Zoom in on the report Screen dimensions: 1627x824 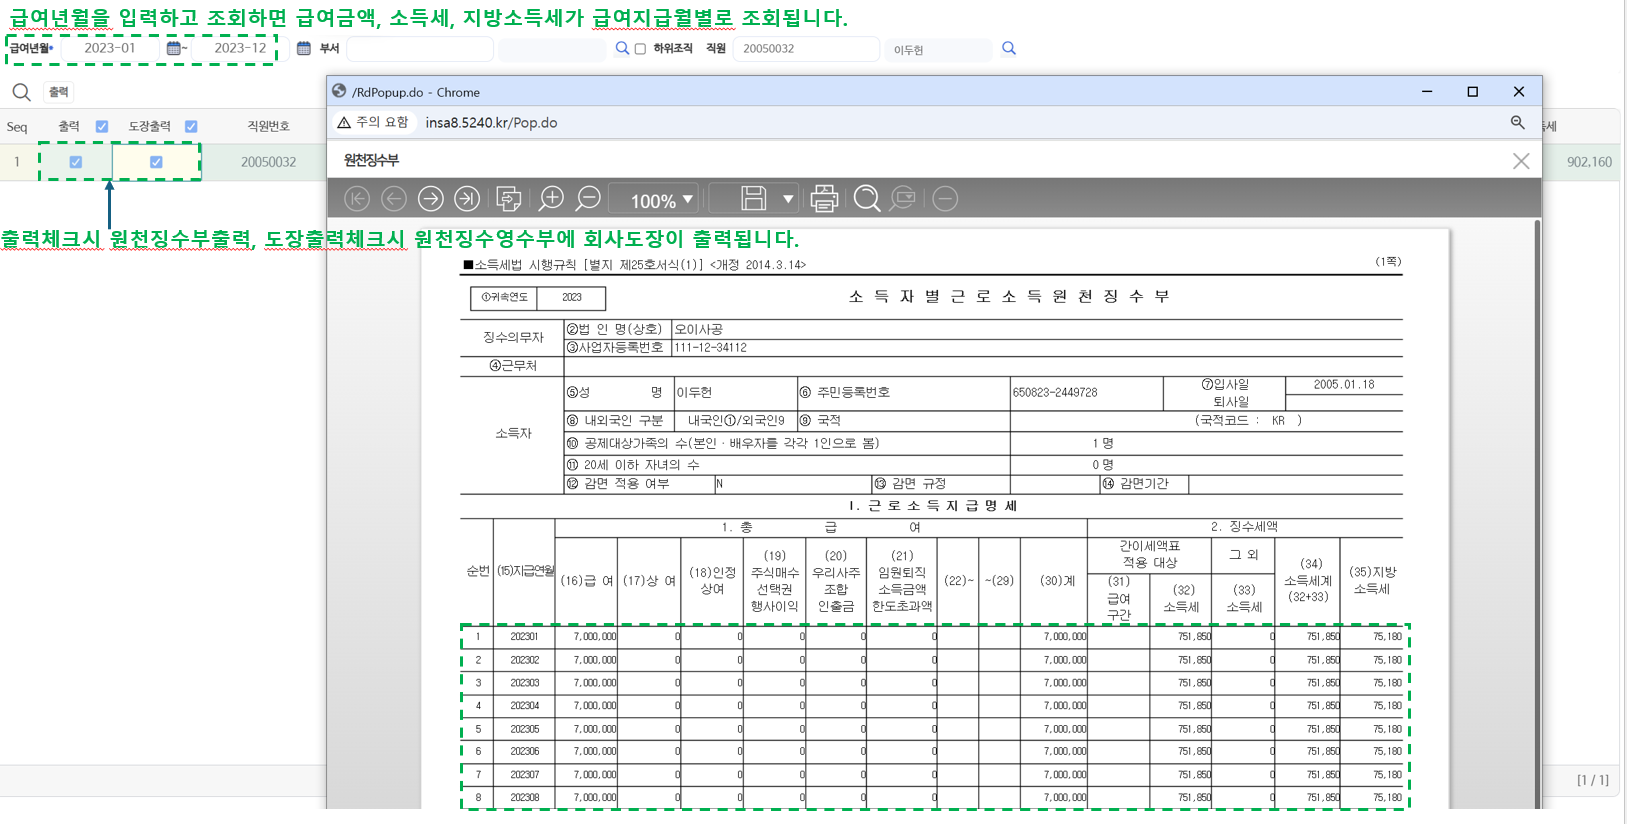[551, 199]
